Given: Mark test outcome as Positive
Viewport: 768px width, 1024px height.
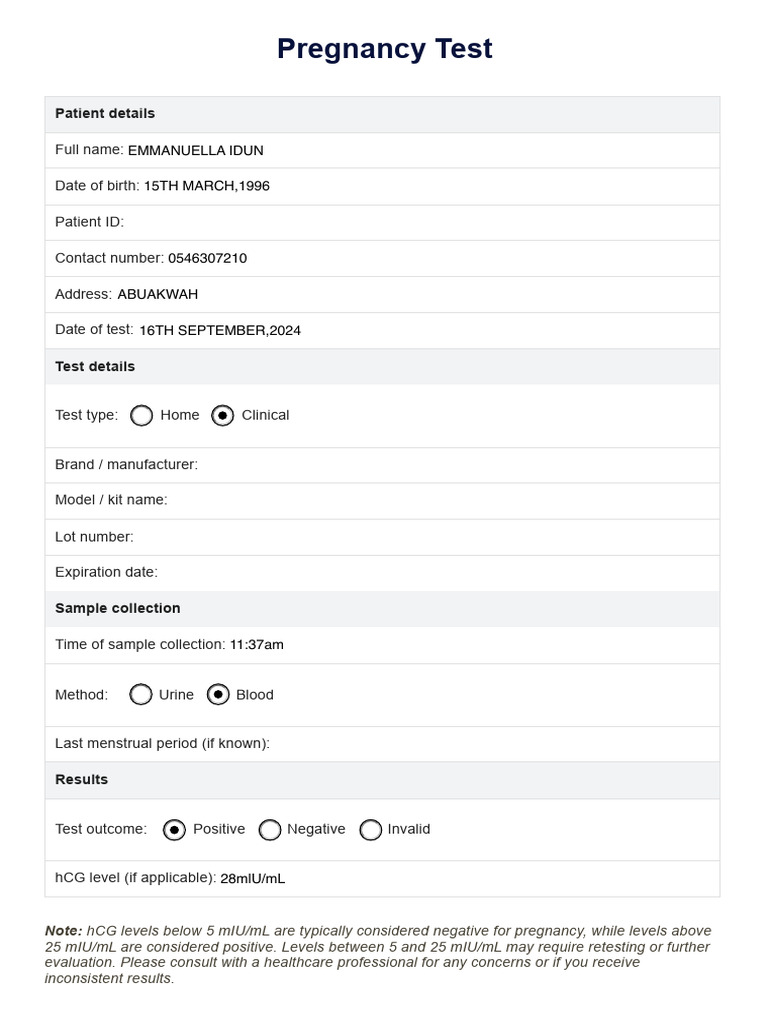Looking at the screenshot, I should tap(174, 829).
